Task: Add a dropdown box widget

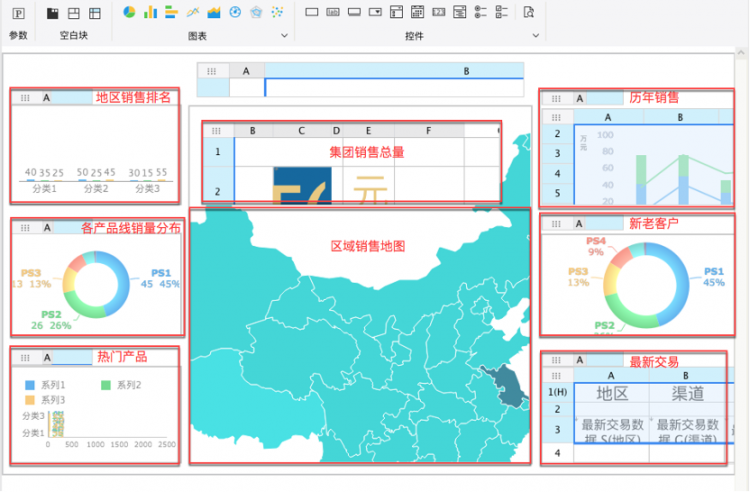Action: [x=375, y=12]
